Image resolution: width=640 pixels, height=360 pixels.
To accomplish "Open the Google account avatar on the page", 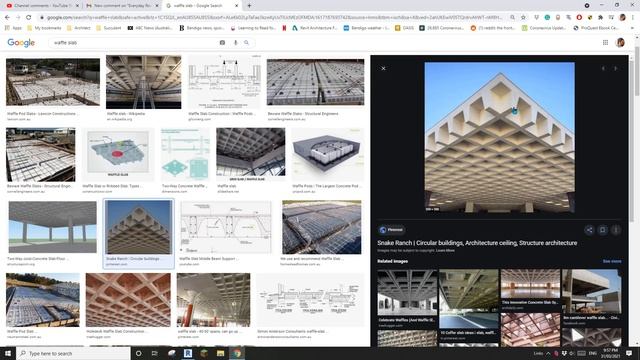I will pyautogui.click(x=620, y=42).
